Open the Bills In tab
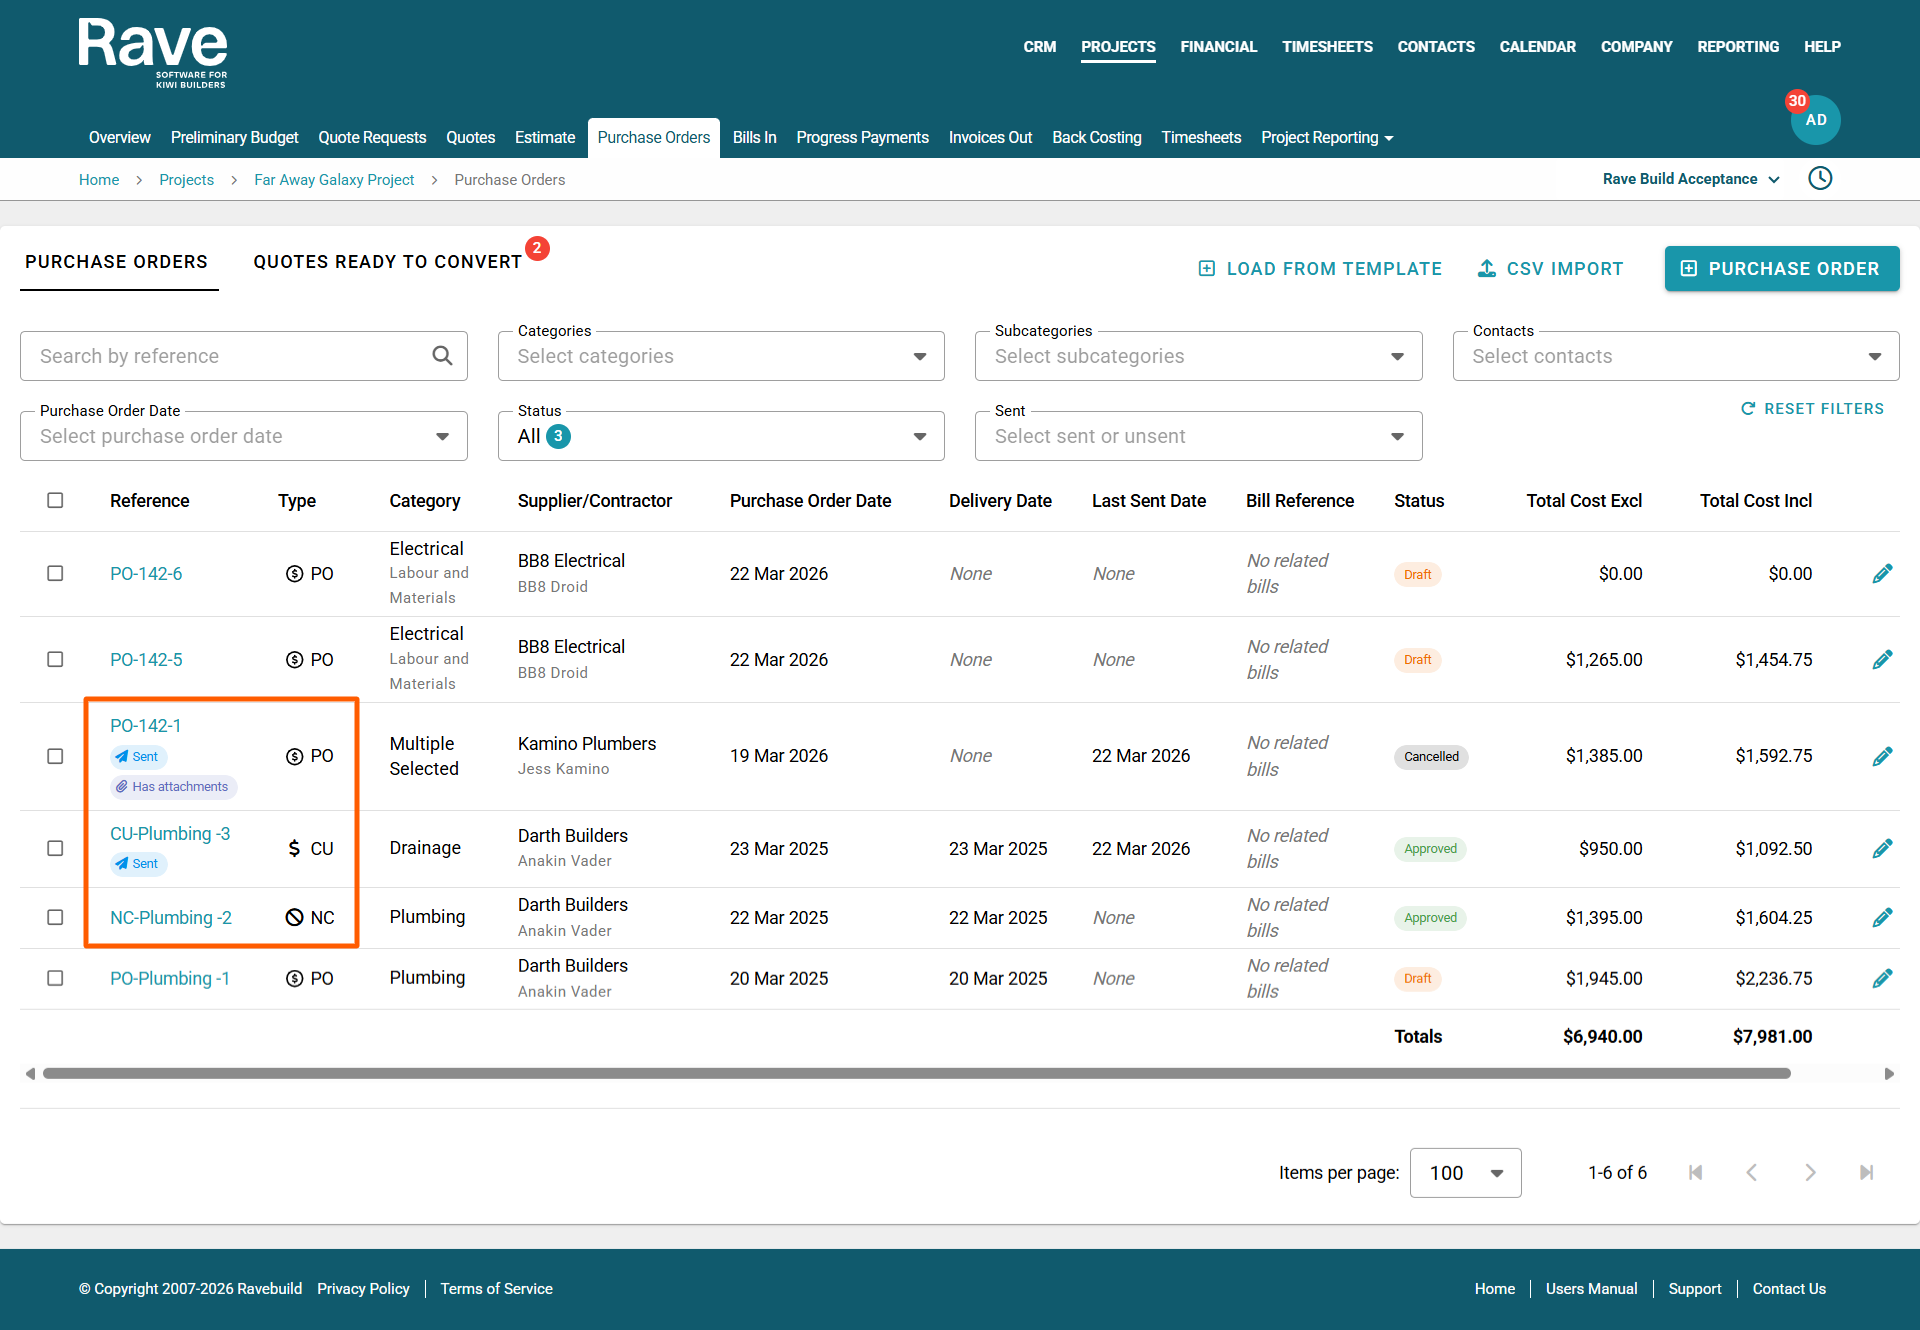The width and height of the screenshot is (1920, 1330). click(754, 138)
